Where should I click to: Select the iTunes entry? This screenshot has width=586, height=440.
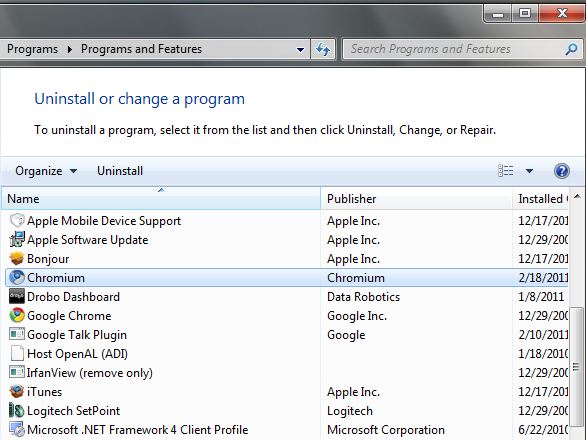(44, 392)
